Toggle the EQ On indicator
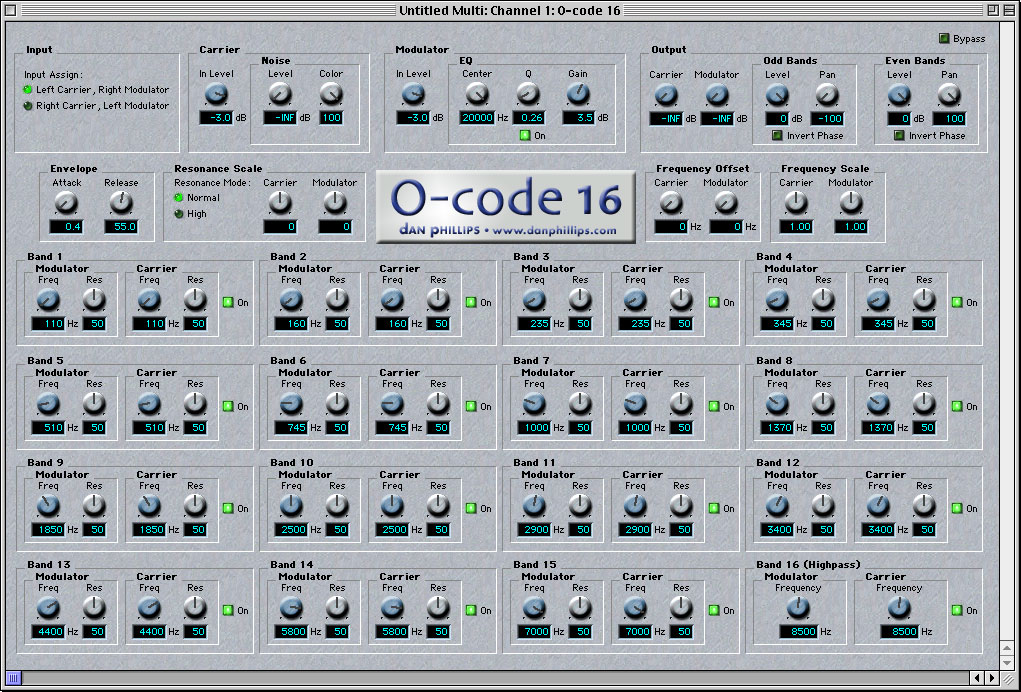The height and width of the screenshot is (692, 1021). pos(525,135)
